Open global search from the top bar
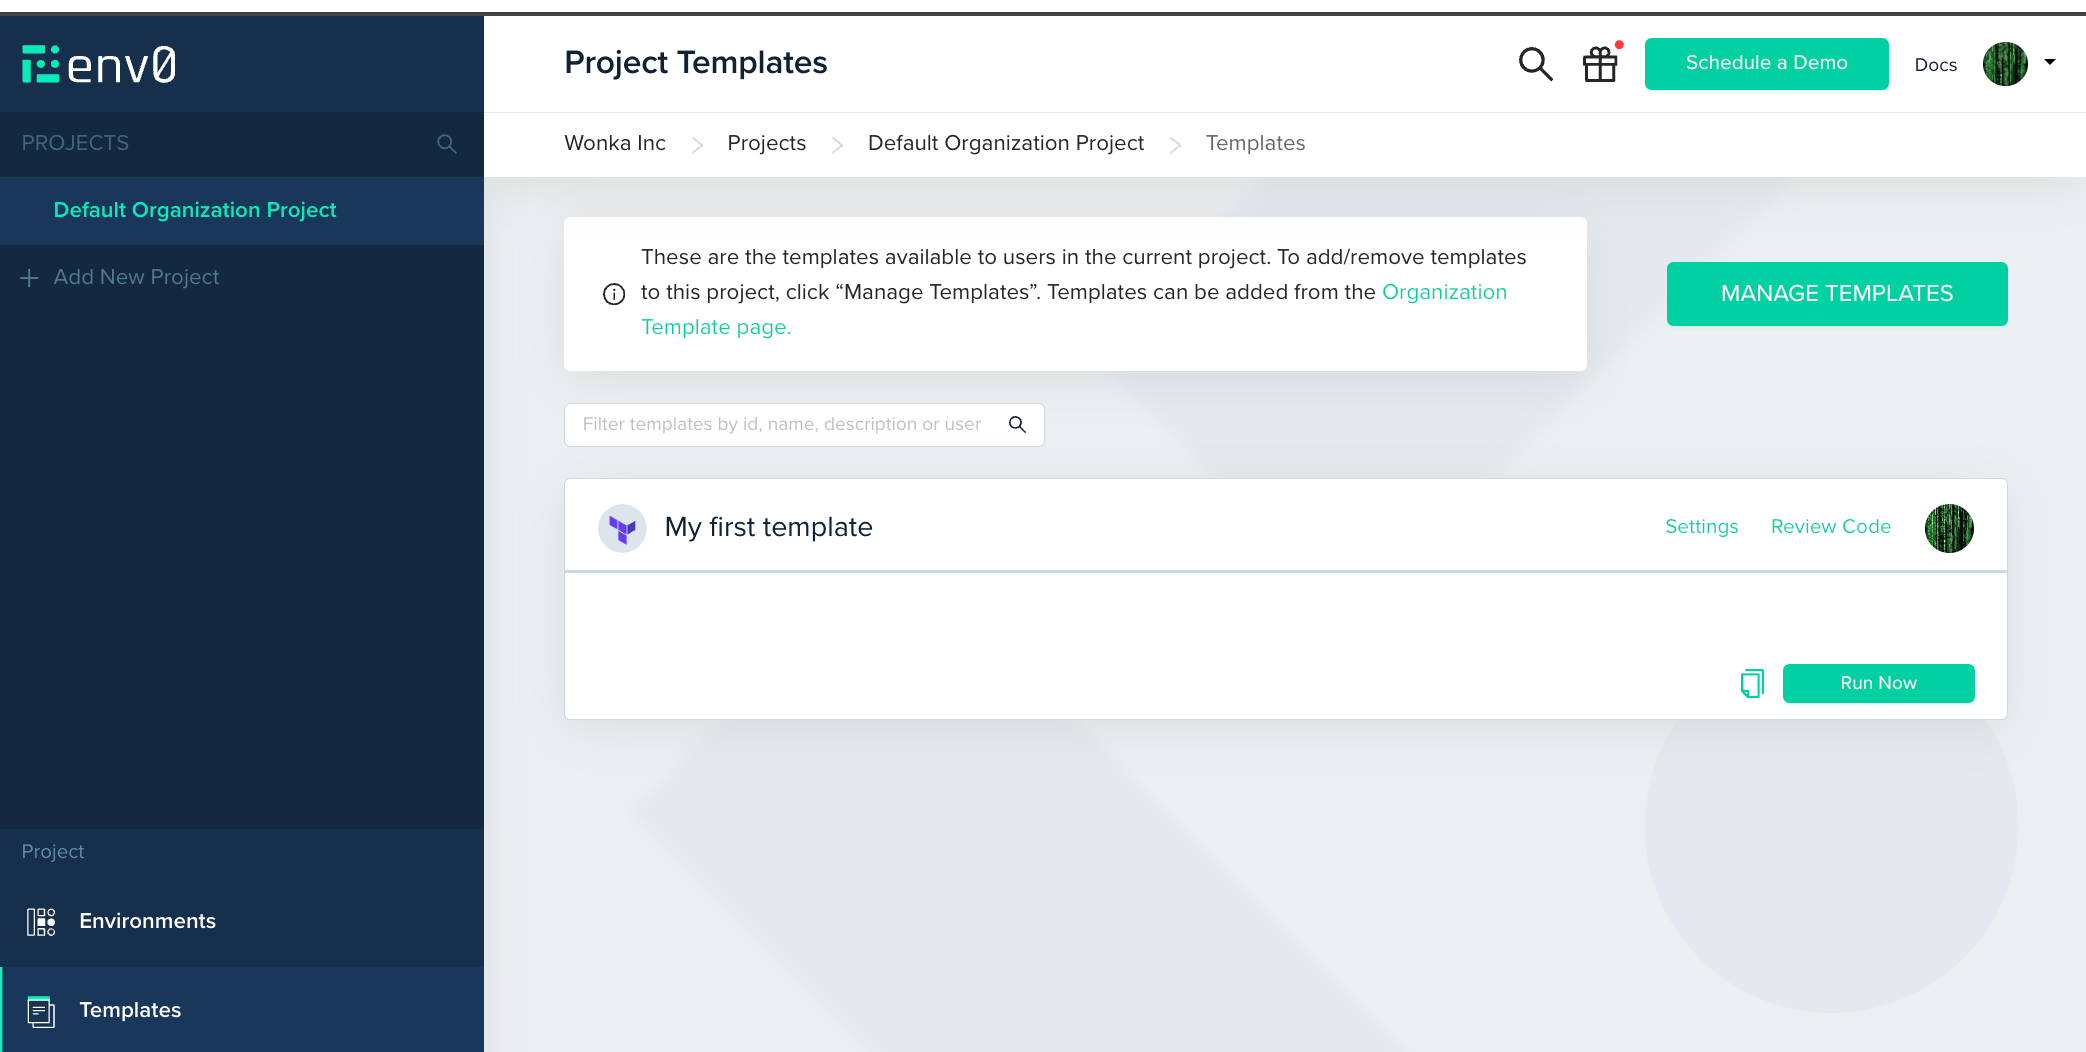The height and width of the screenshot is (1052, 2086). pyautogui.click(x=1535, y=63)
